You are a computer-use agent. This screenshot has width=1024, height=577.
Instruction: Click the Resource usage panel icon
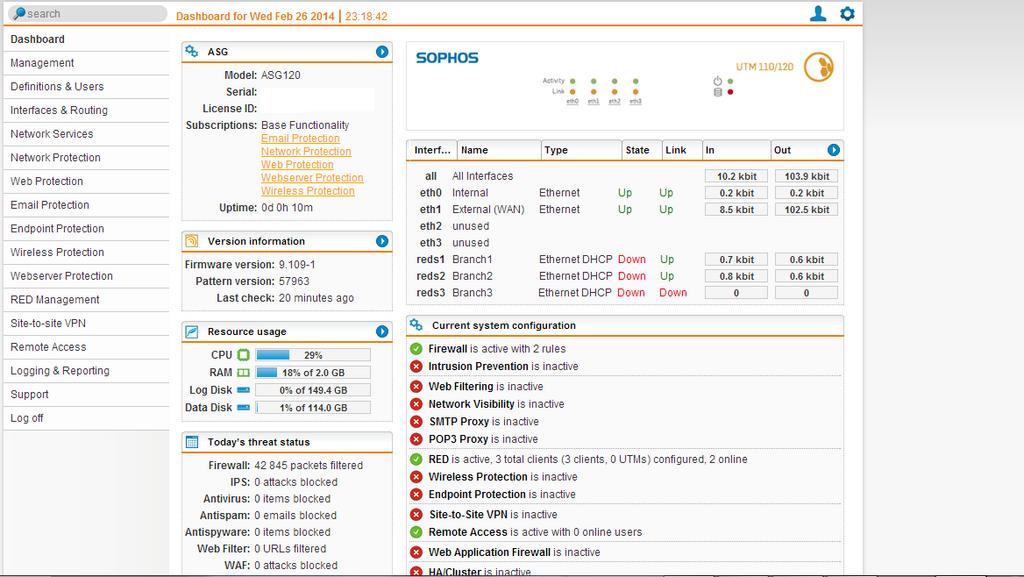click(x=191, y=332)
